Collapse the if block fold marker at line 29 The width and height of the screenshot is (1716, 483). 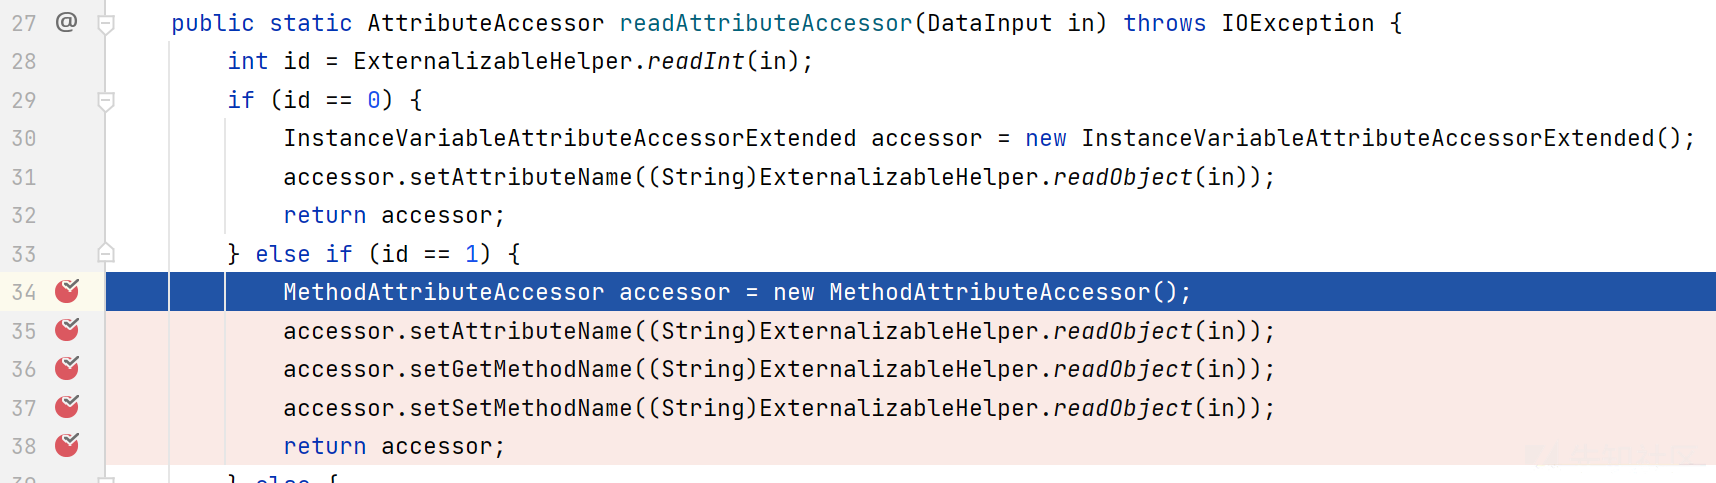(x=105, y=101)
